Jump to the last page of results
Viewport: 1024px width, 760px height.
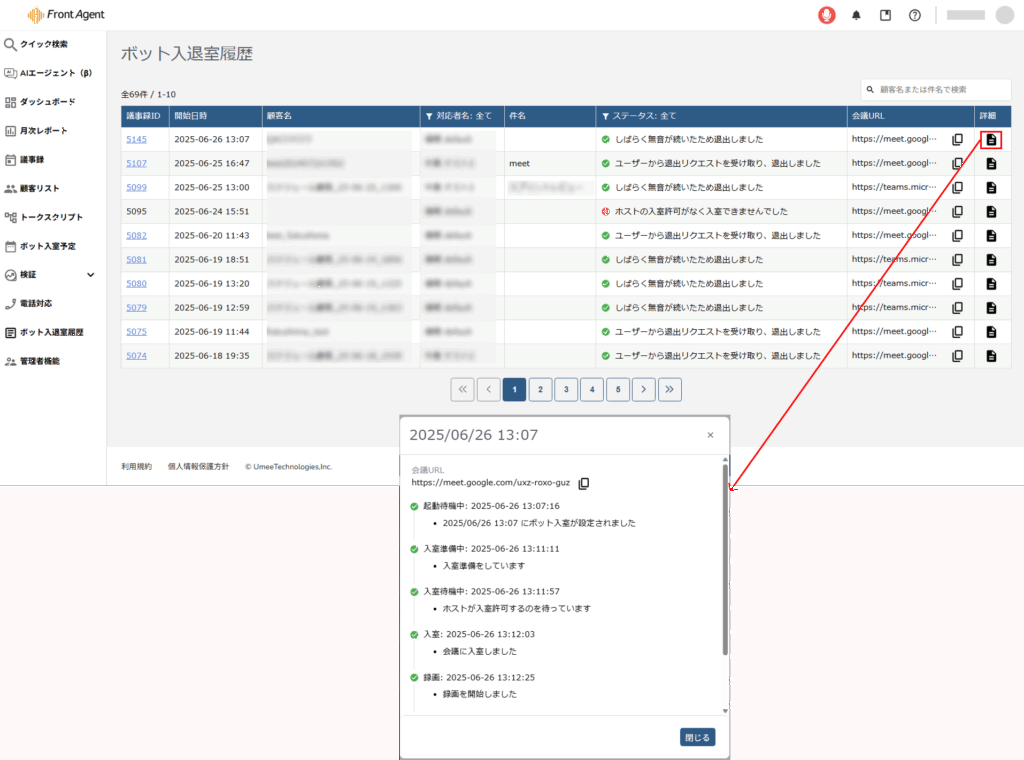click(x=670, y=389)
